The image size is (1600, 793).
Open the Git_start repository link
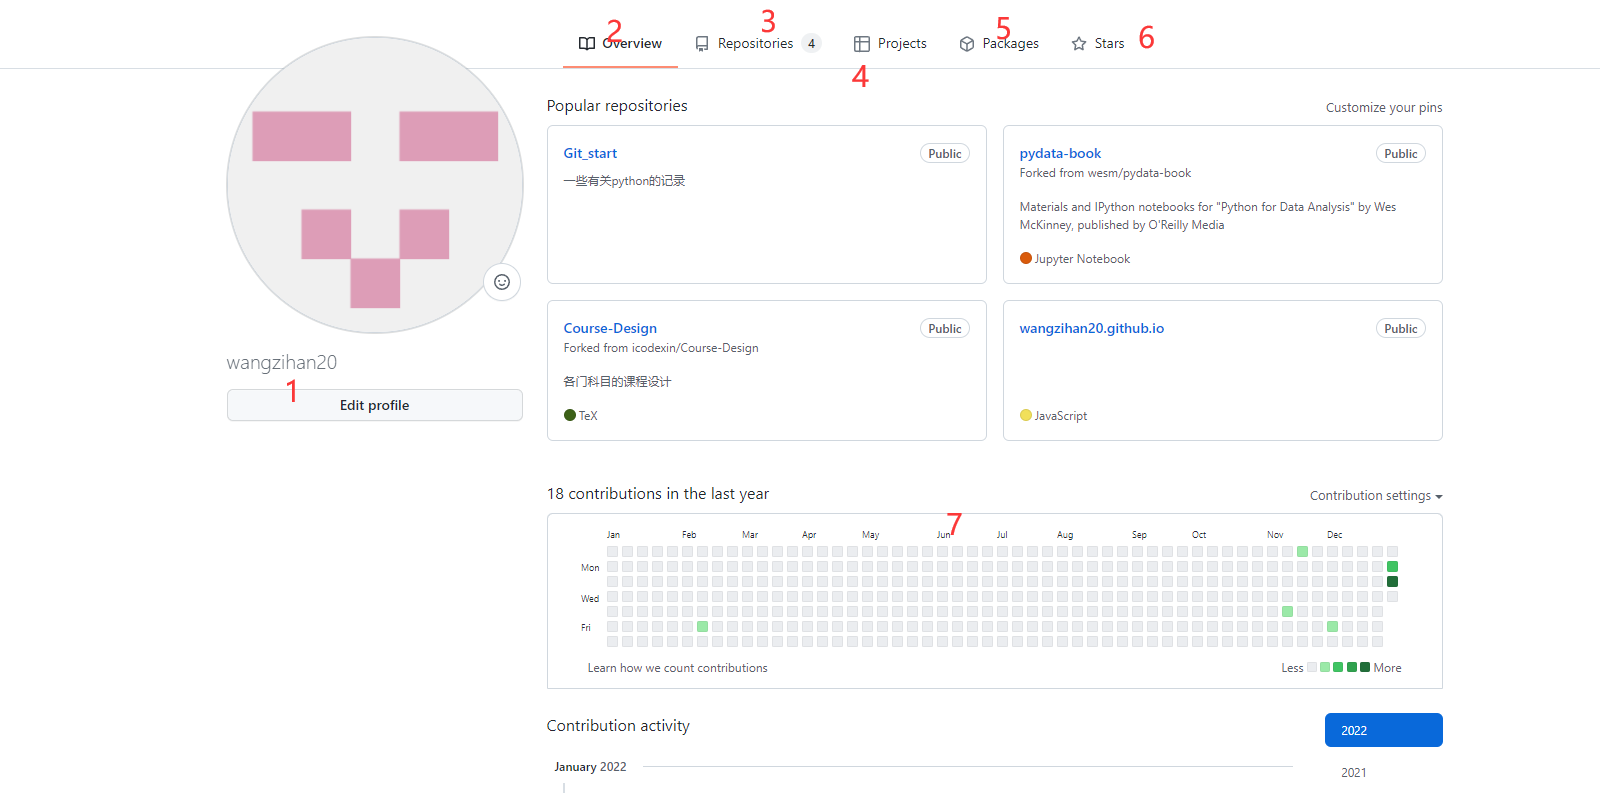coord(590,153)
